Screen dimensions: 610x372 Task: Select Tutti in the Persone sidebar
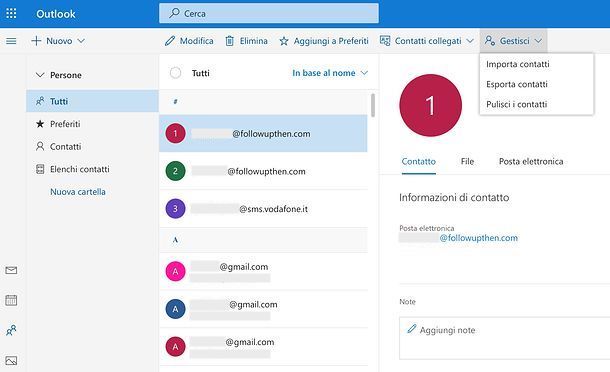[x=93, y=101]
